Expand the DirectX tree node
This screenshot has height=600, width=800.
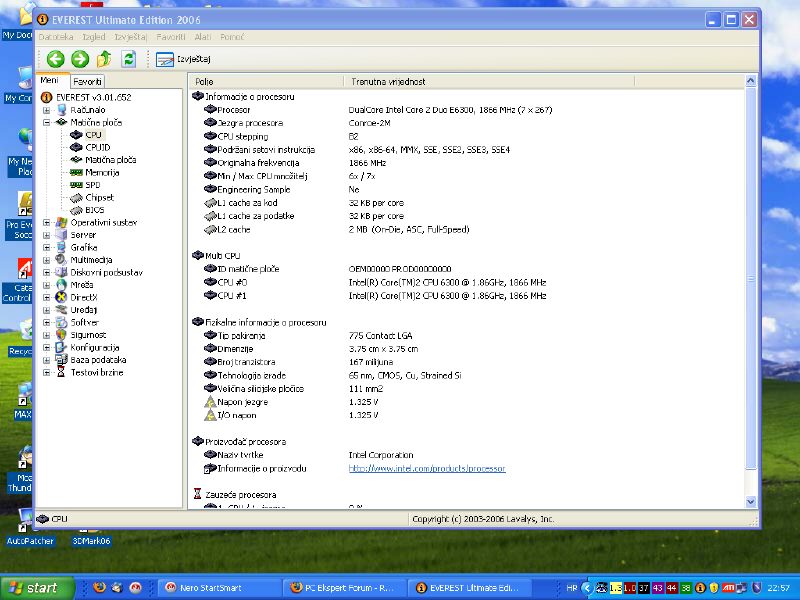[46, 297]
